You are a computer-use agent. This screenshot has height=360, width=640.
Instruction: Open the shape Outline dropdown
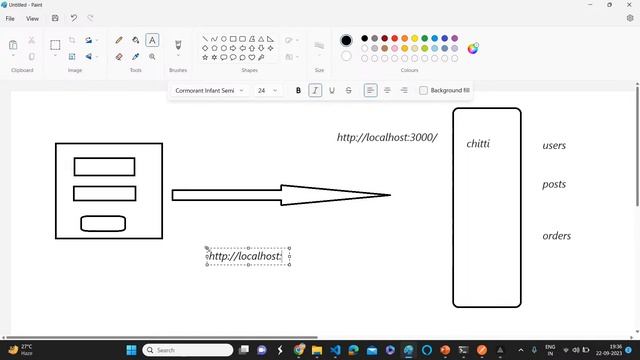click(x=292, y=40)
